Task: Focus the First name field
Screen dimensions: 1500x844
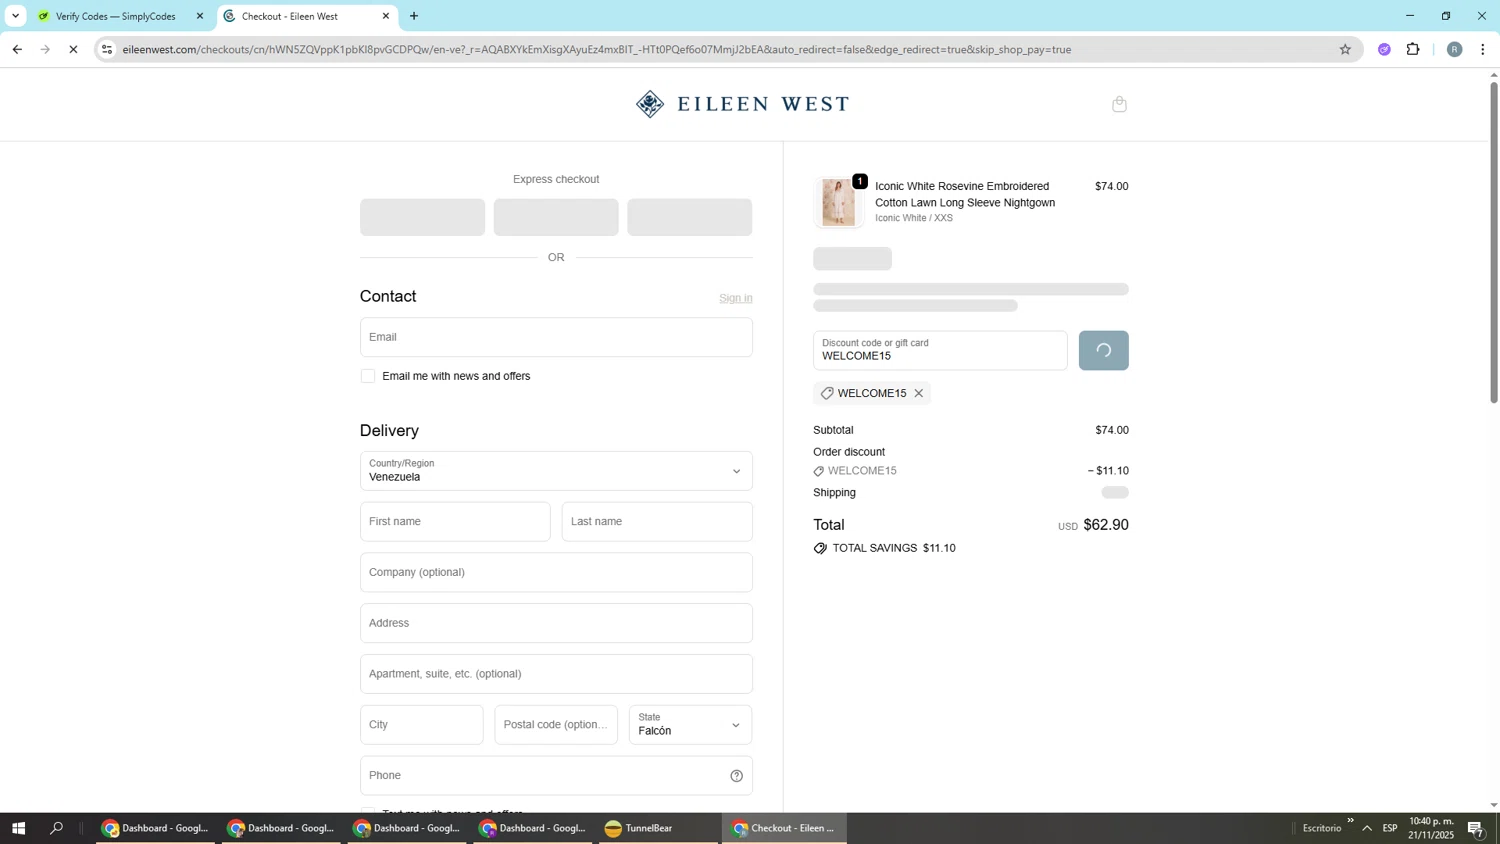Action: tap(455, 522)
